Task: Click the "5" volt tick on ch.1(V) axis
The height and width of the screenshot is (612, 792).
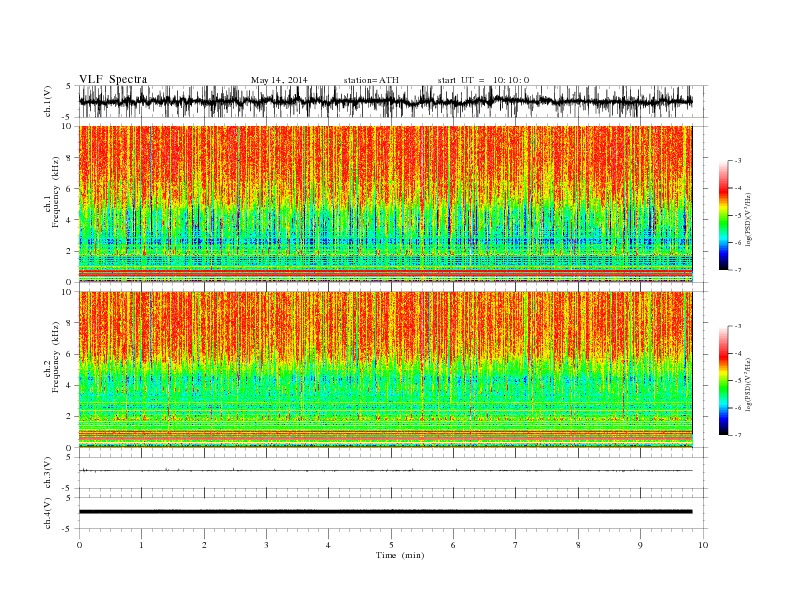Action: click(70, 86)
